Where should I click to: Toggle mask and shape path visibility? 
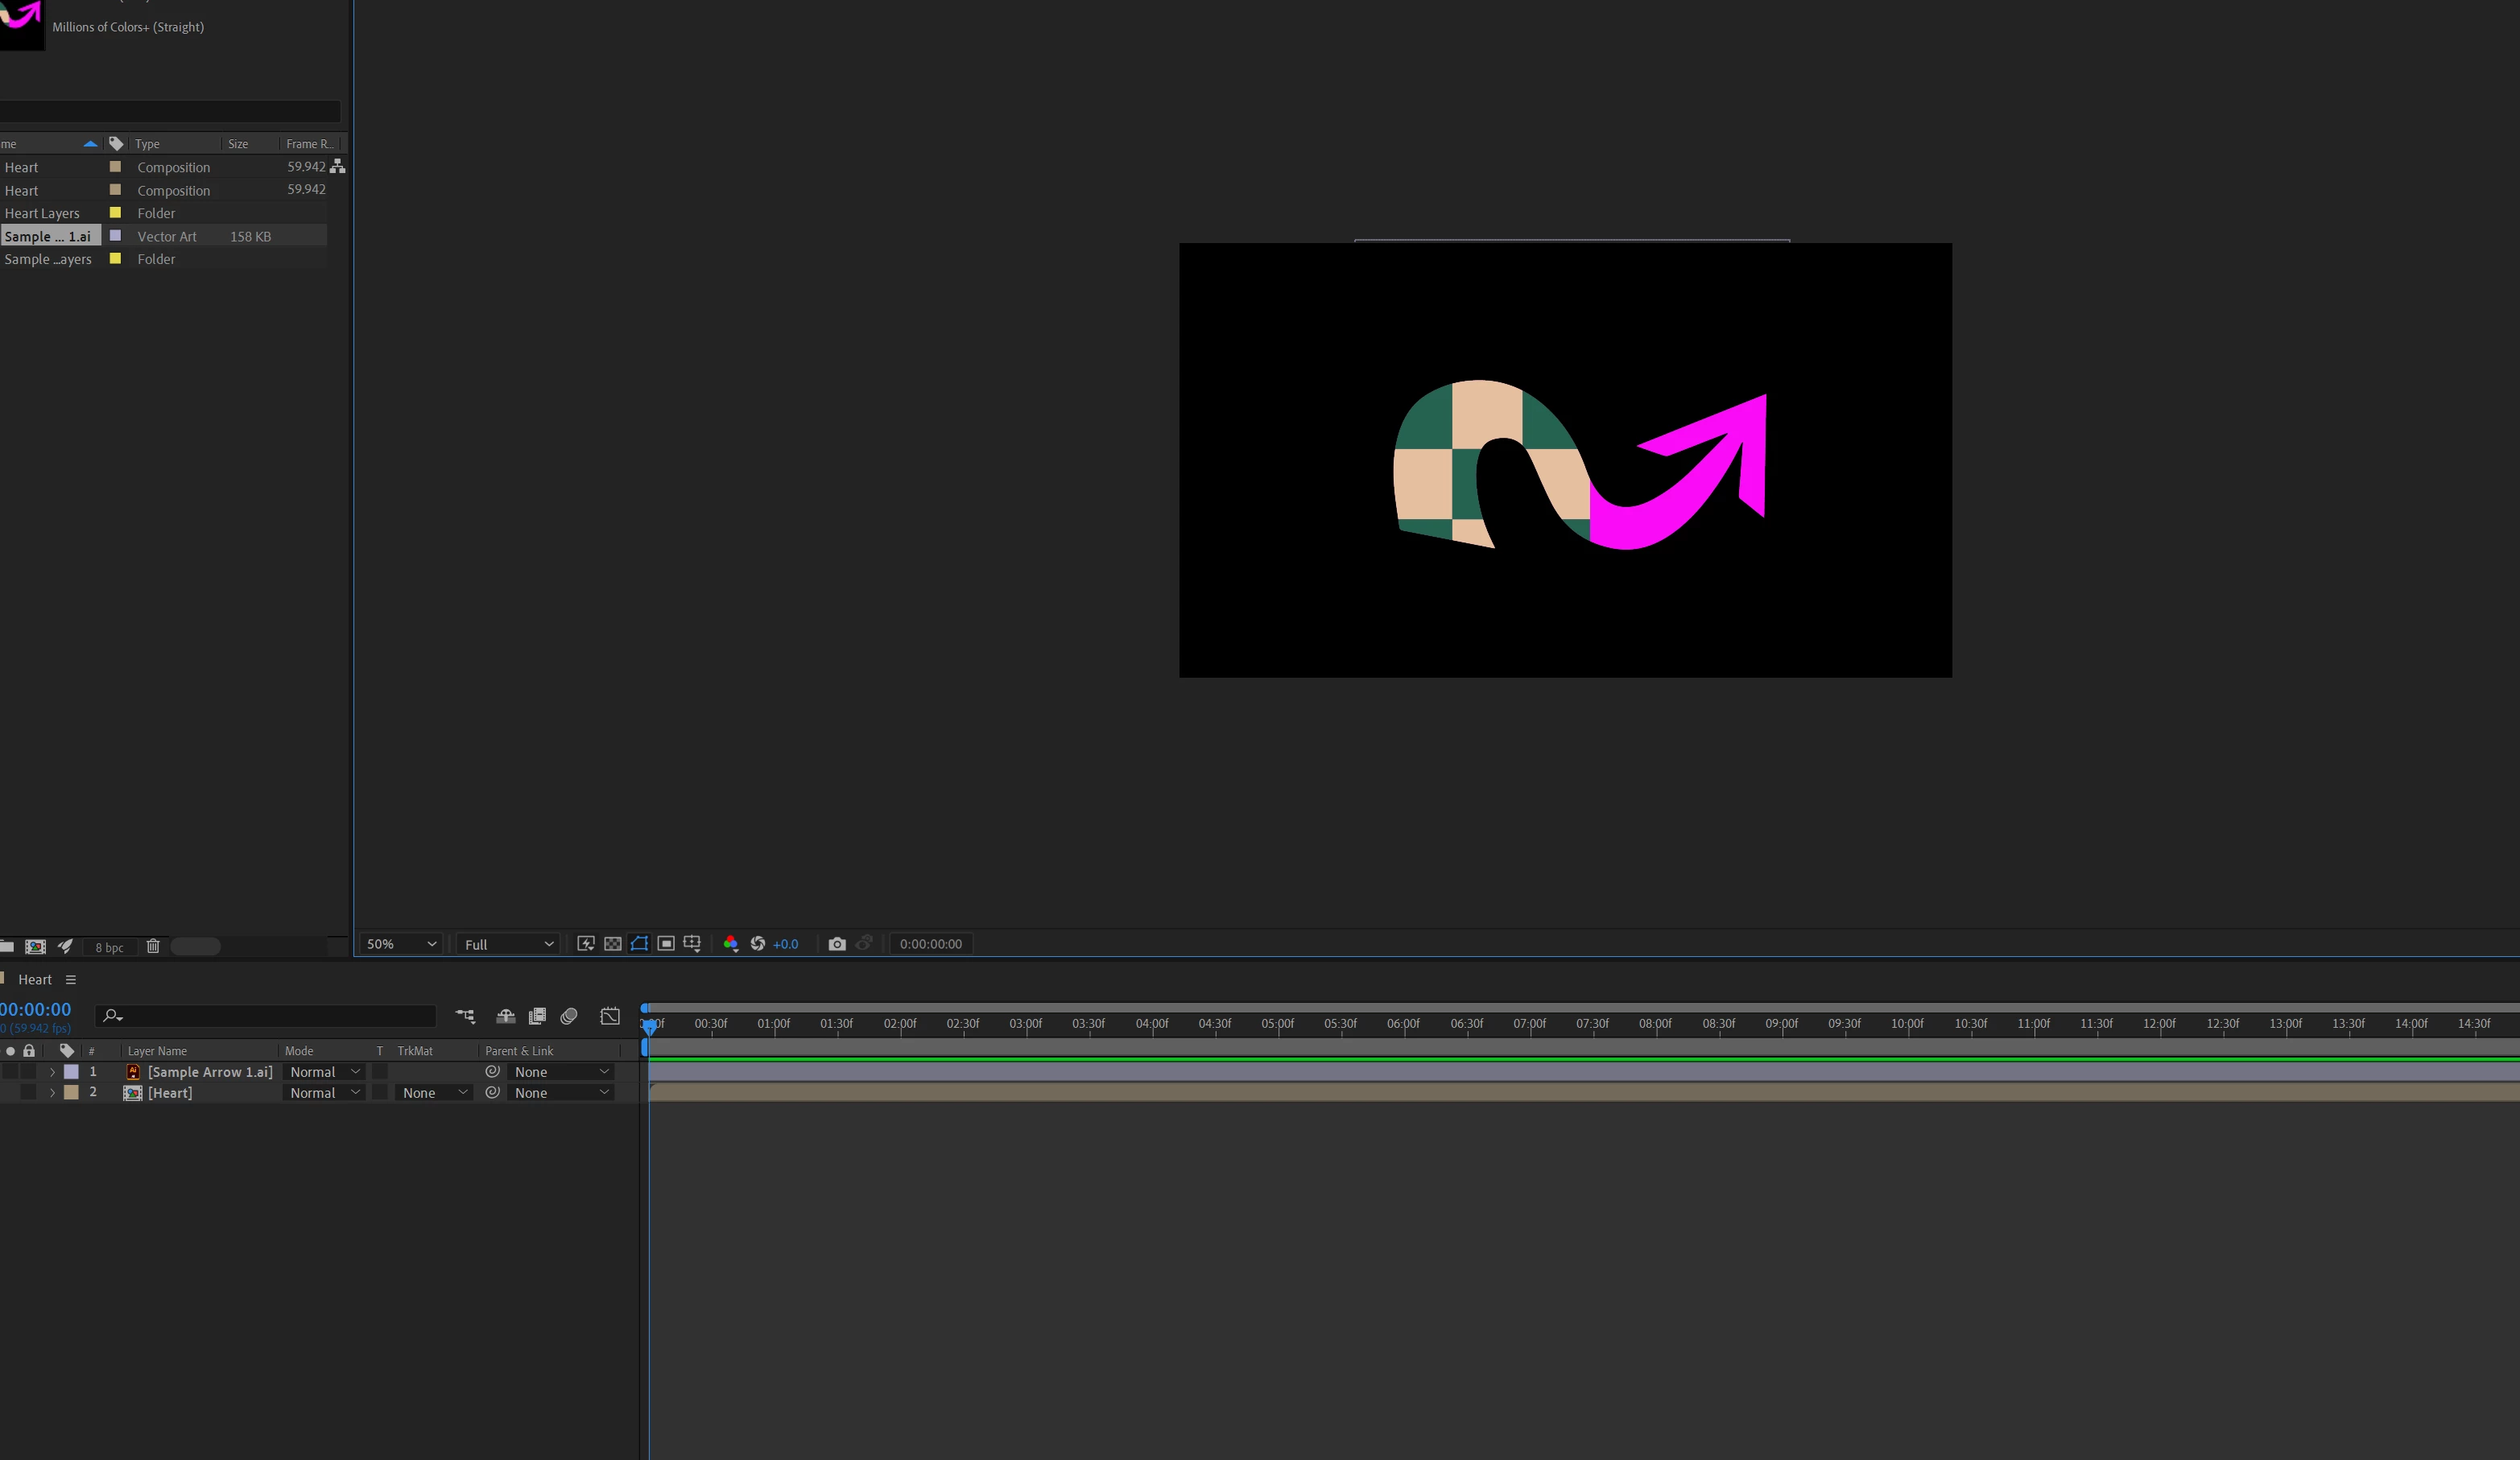(639, 943)
